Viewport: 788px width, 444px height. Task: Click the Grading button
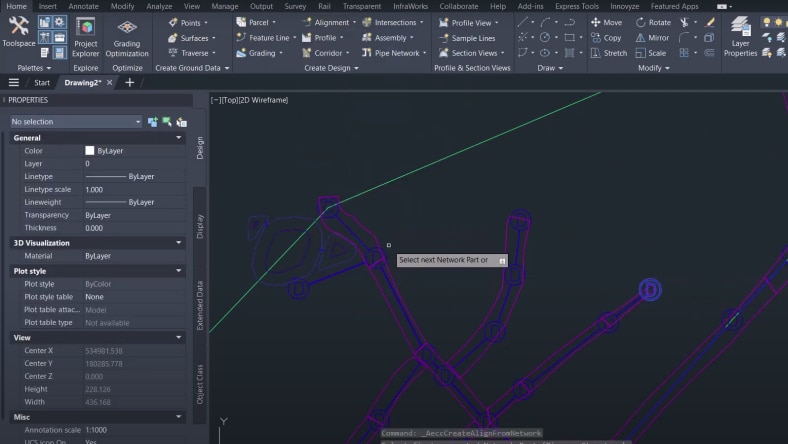click(x=259, y=53)
